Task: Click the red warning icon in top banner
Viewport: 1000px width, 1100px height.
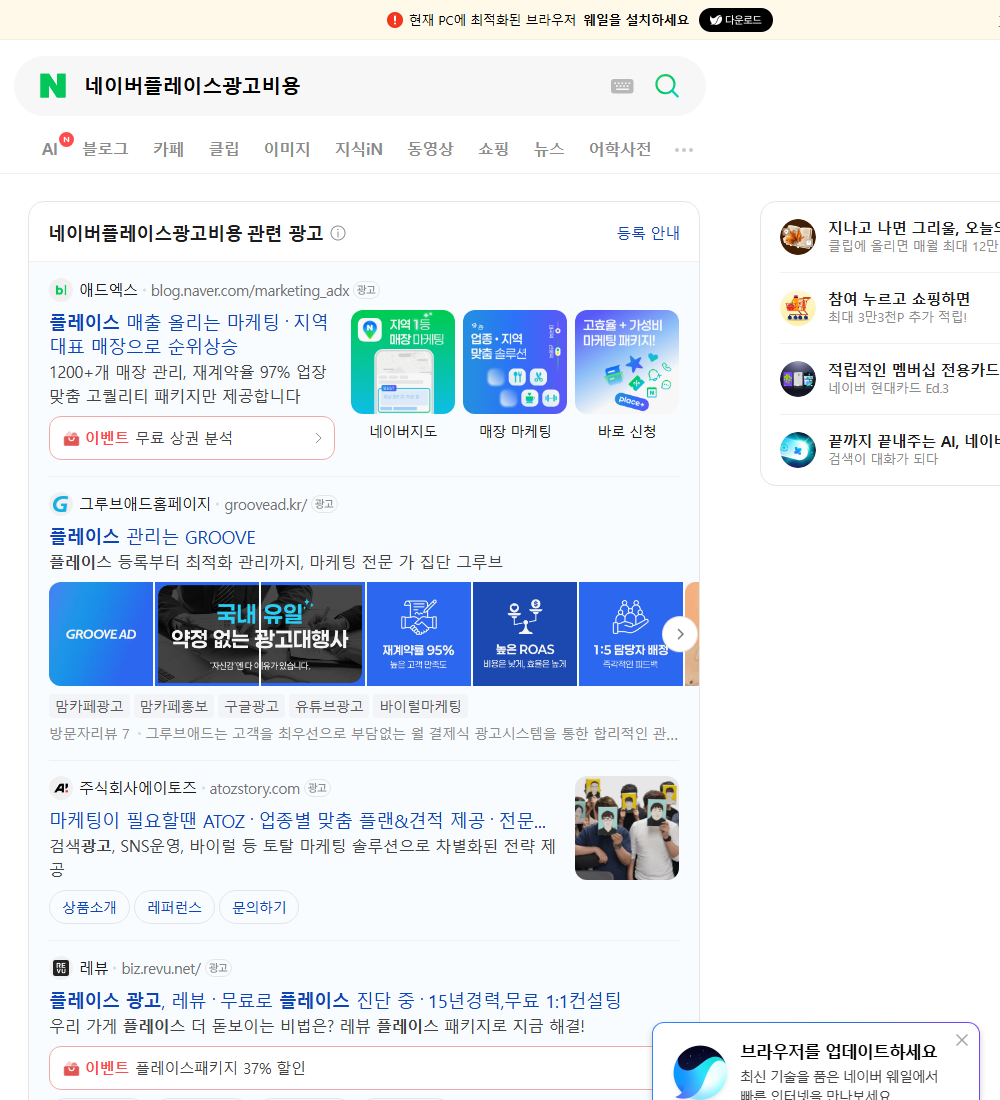Action: click(x=394, y=20)
